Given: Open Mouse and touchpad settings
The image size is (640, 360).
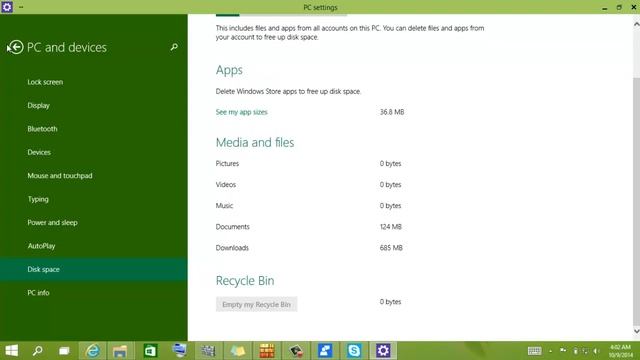Looking at the screenshot, I should pyautogui.click(x=60, y=176).
